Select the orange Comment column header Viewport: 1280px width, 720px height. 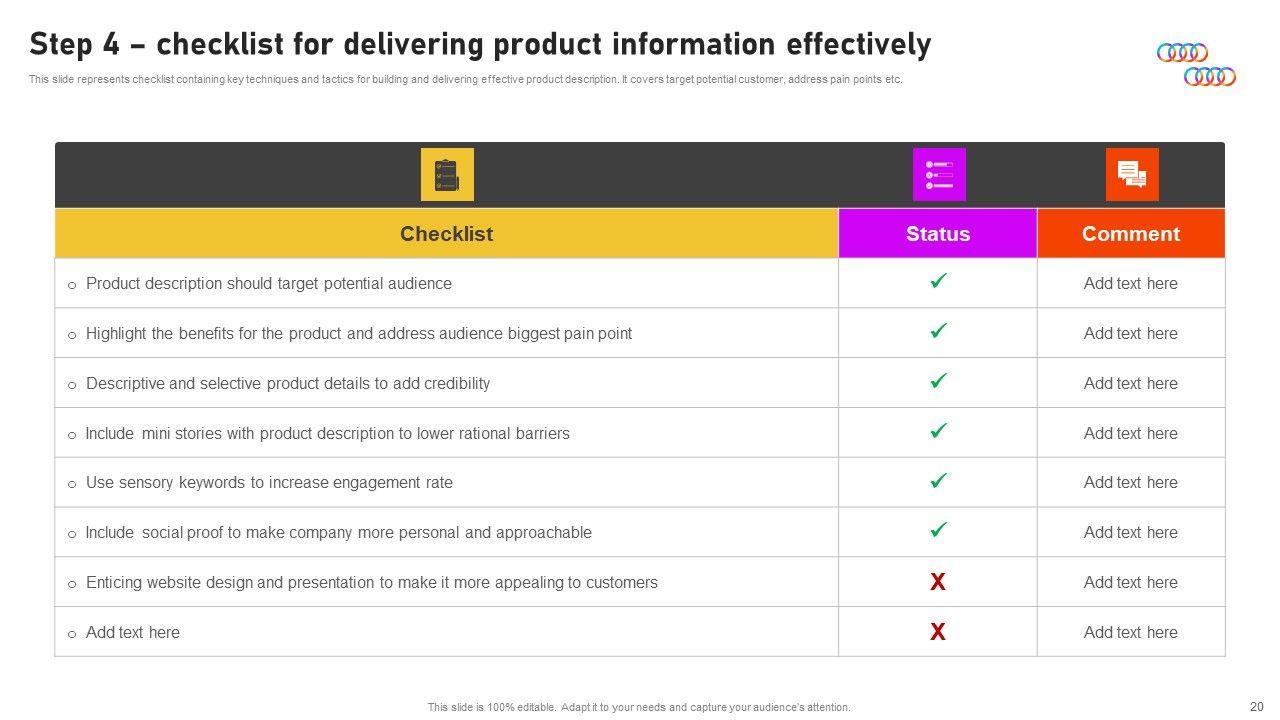pos(1131,234)
